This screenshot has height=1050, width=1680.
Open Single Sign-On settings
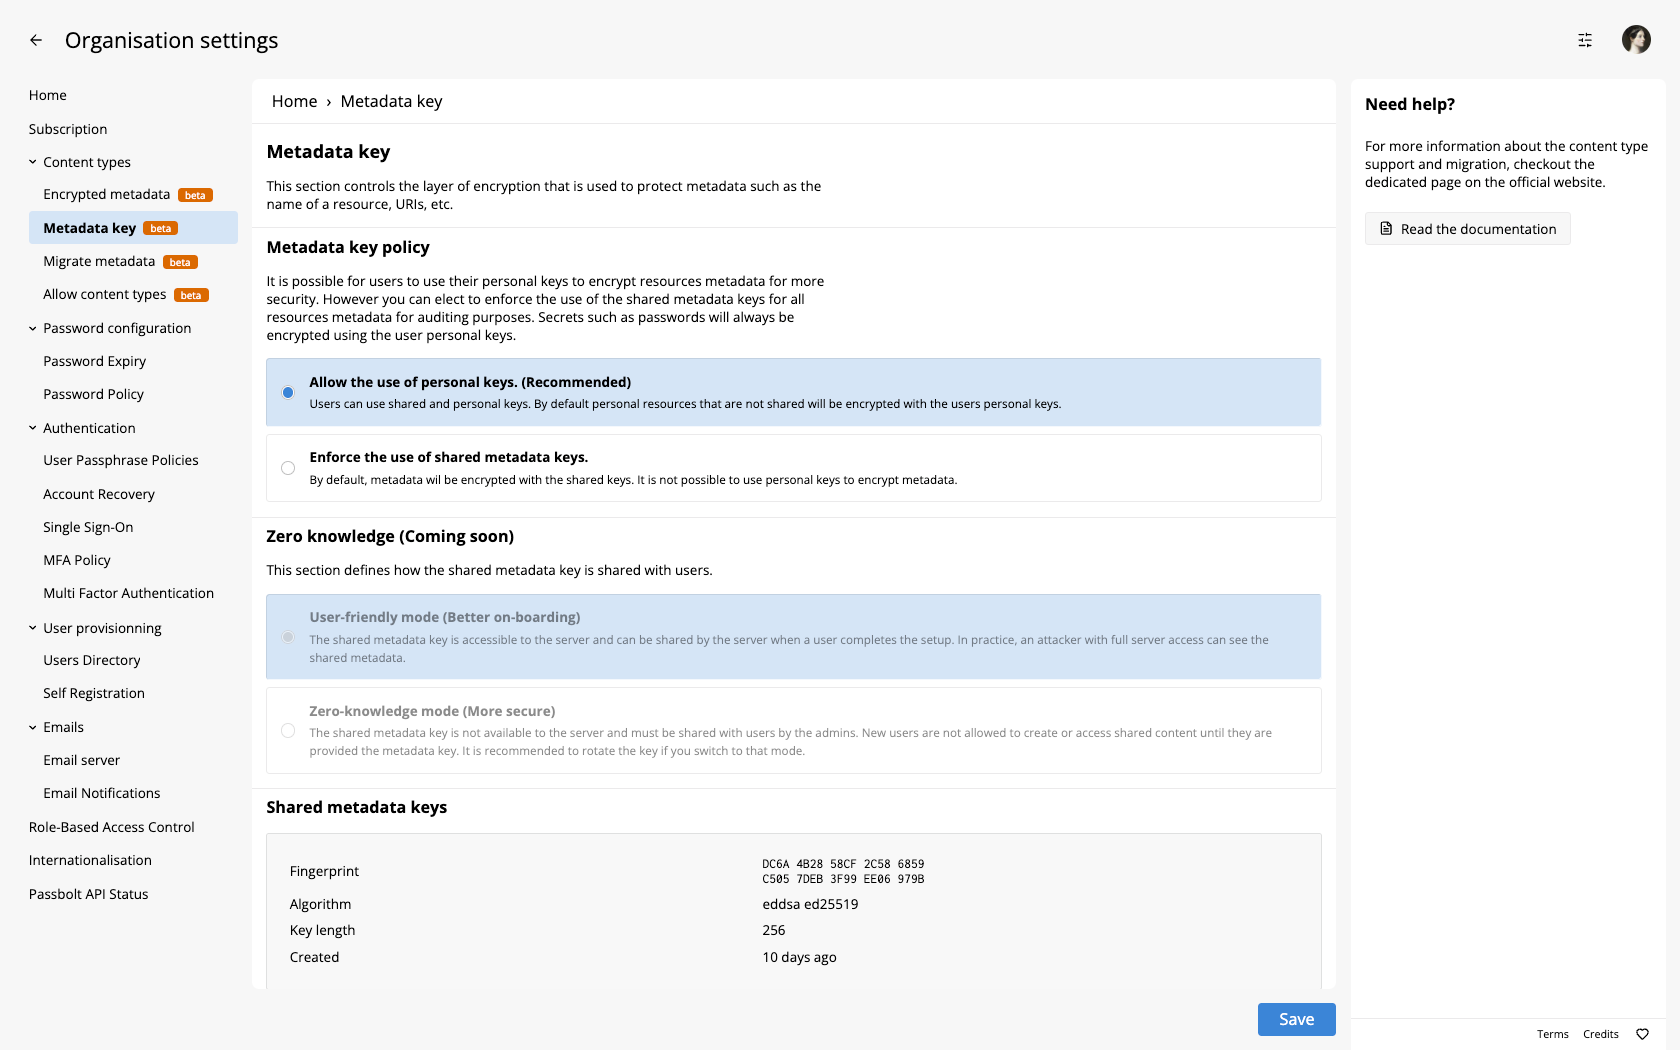pyautogui.click(x=88, y=527)
